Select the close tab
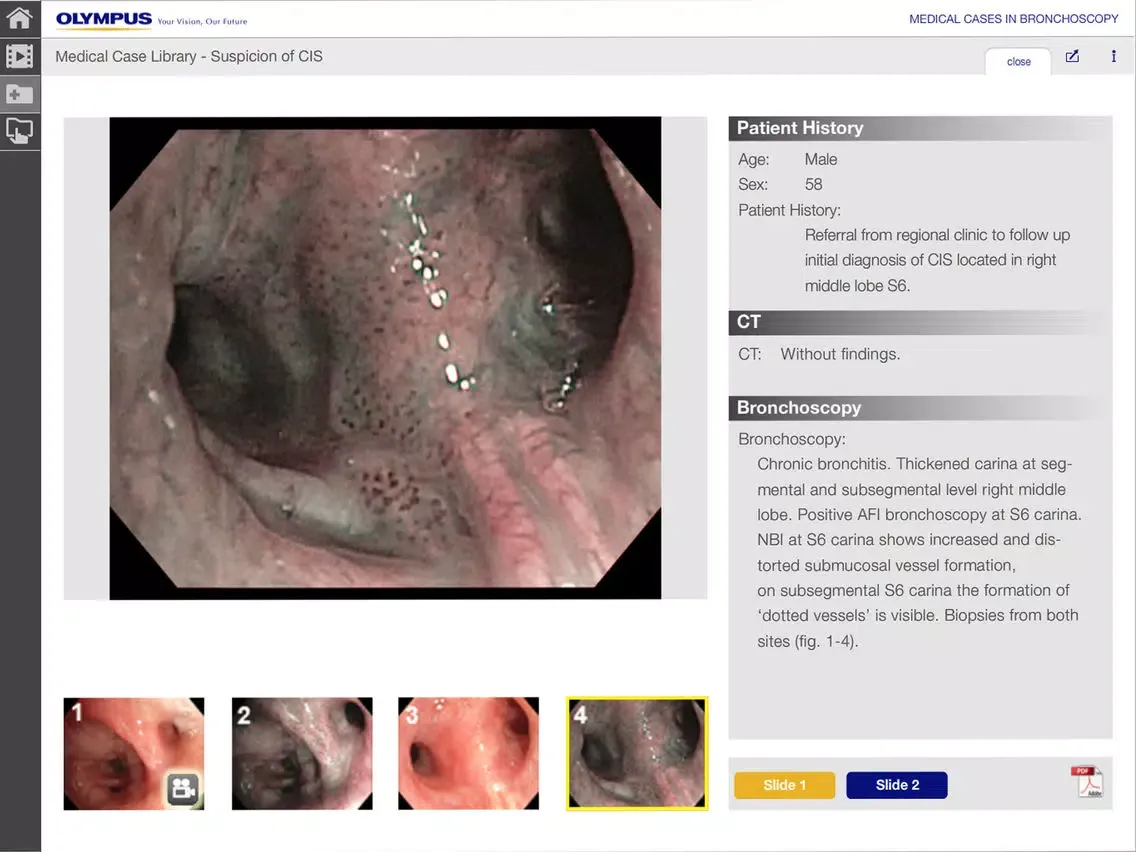The image size is (1136, 852). point(1018,62)
